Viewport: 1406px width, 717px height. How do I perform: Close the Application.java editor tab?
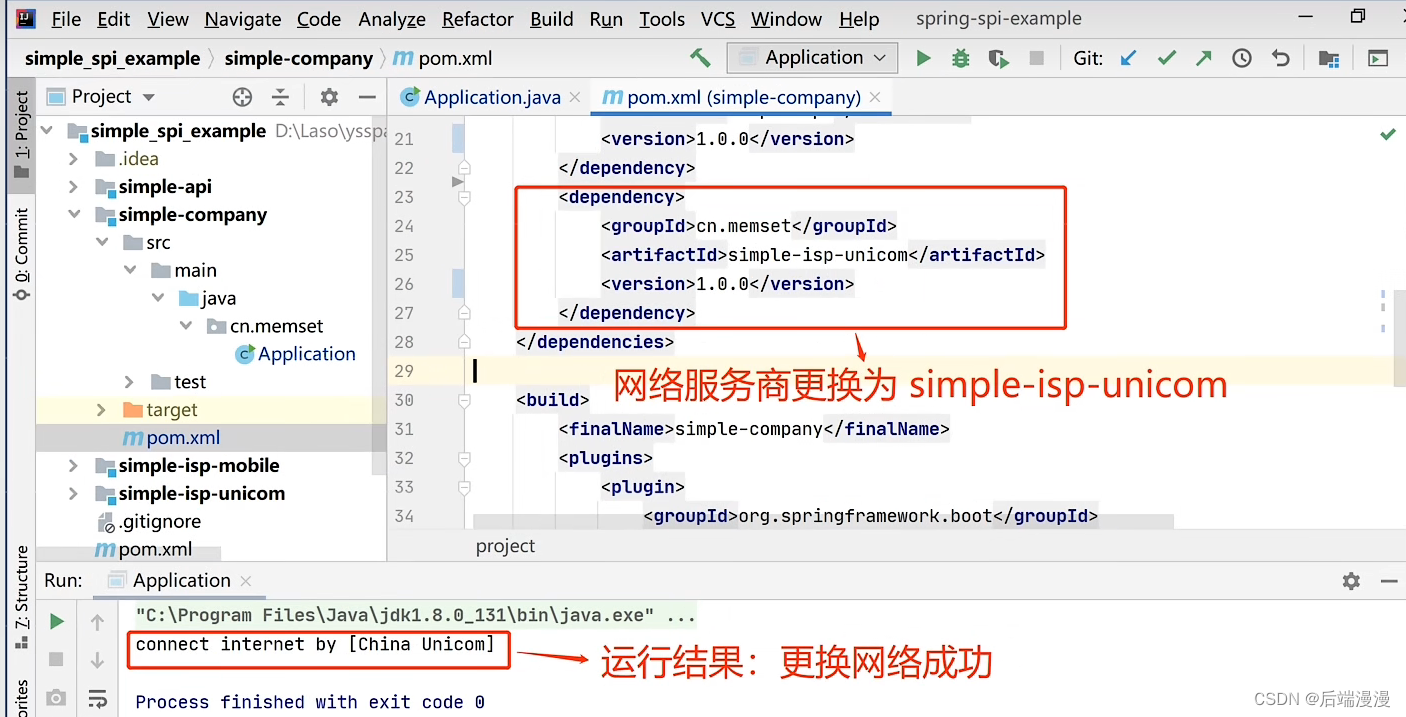(x=575, y=98)
